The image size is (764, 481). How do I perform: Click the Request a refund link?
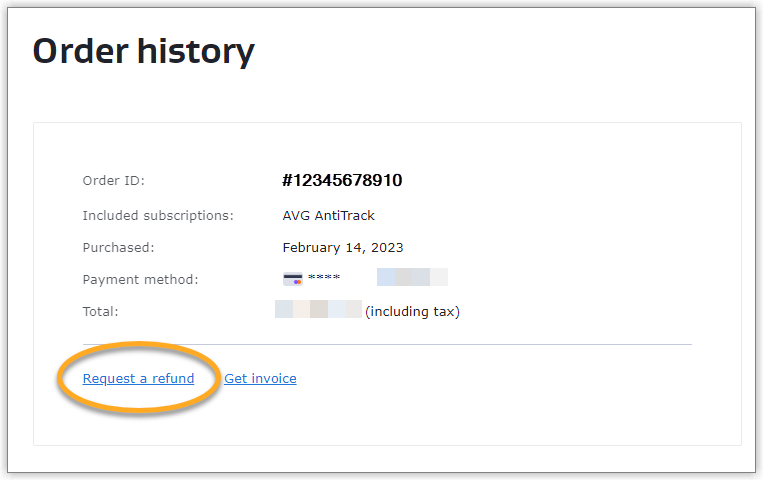[138, 378]
